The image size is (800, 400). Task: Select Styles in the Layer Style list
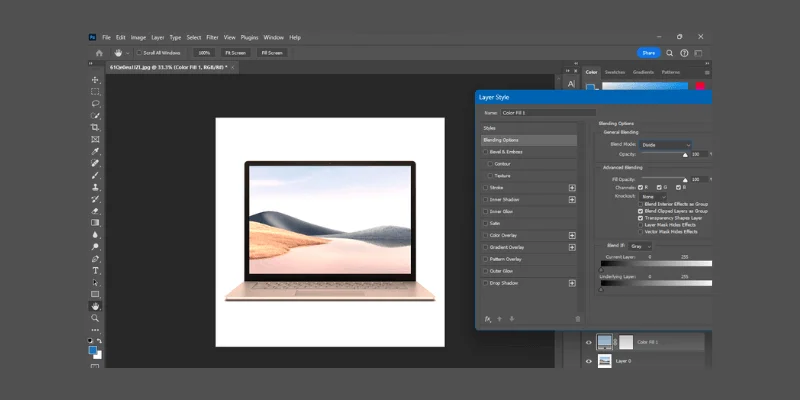[x=529, y=128]
